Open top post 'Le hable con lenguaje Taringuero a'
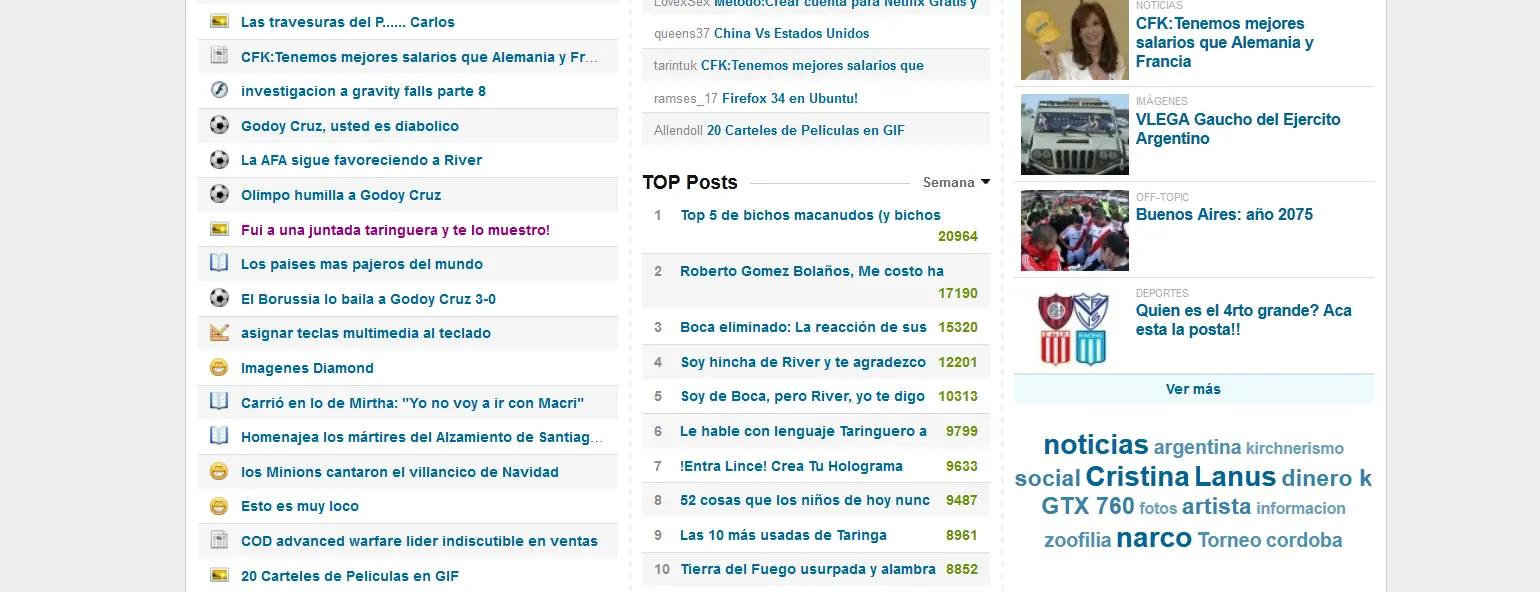 pyautogui.click(x=803, y=431)
